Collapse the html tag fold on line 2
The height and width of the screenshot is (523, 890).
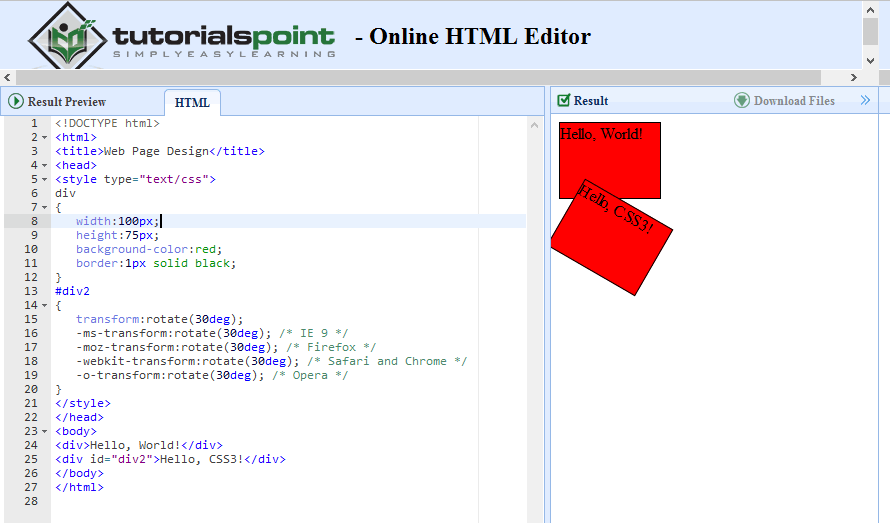point(45,137)
